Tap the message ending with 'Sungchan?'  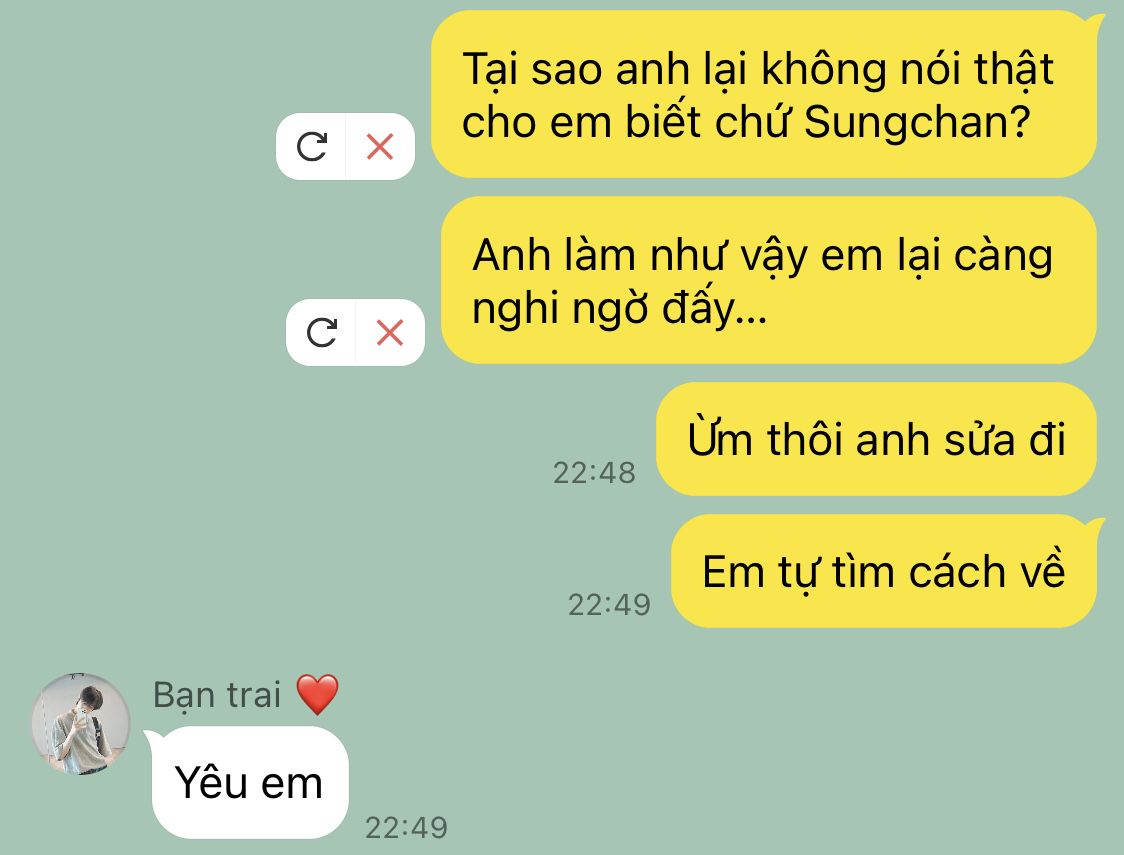click(x=764, y=94)
